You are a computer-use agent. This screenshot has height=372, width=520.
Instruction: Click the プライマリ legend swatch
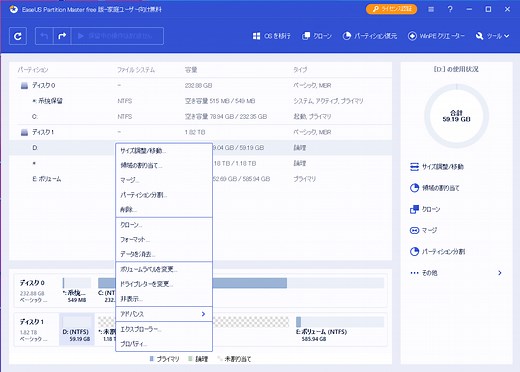pyautogui.click(x=151, y=359)
